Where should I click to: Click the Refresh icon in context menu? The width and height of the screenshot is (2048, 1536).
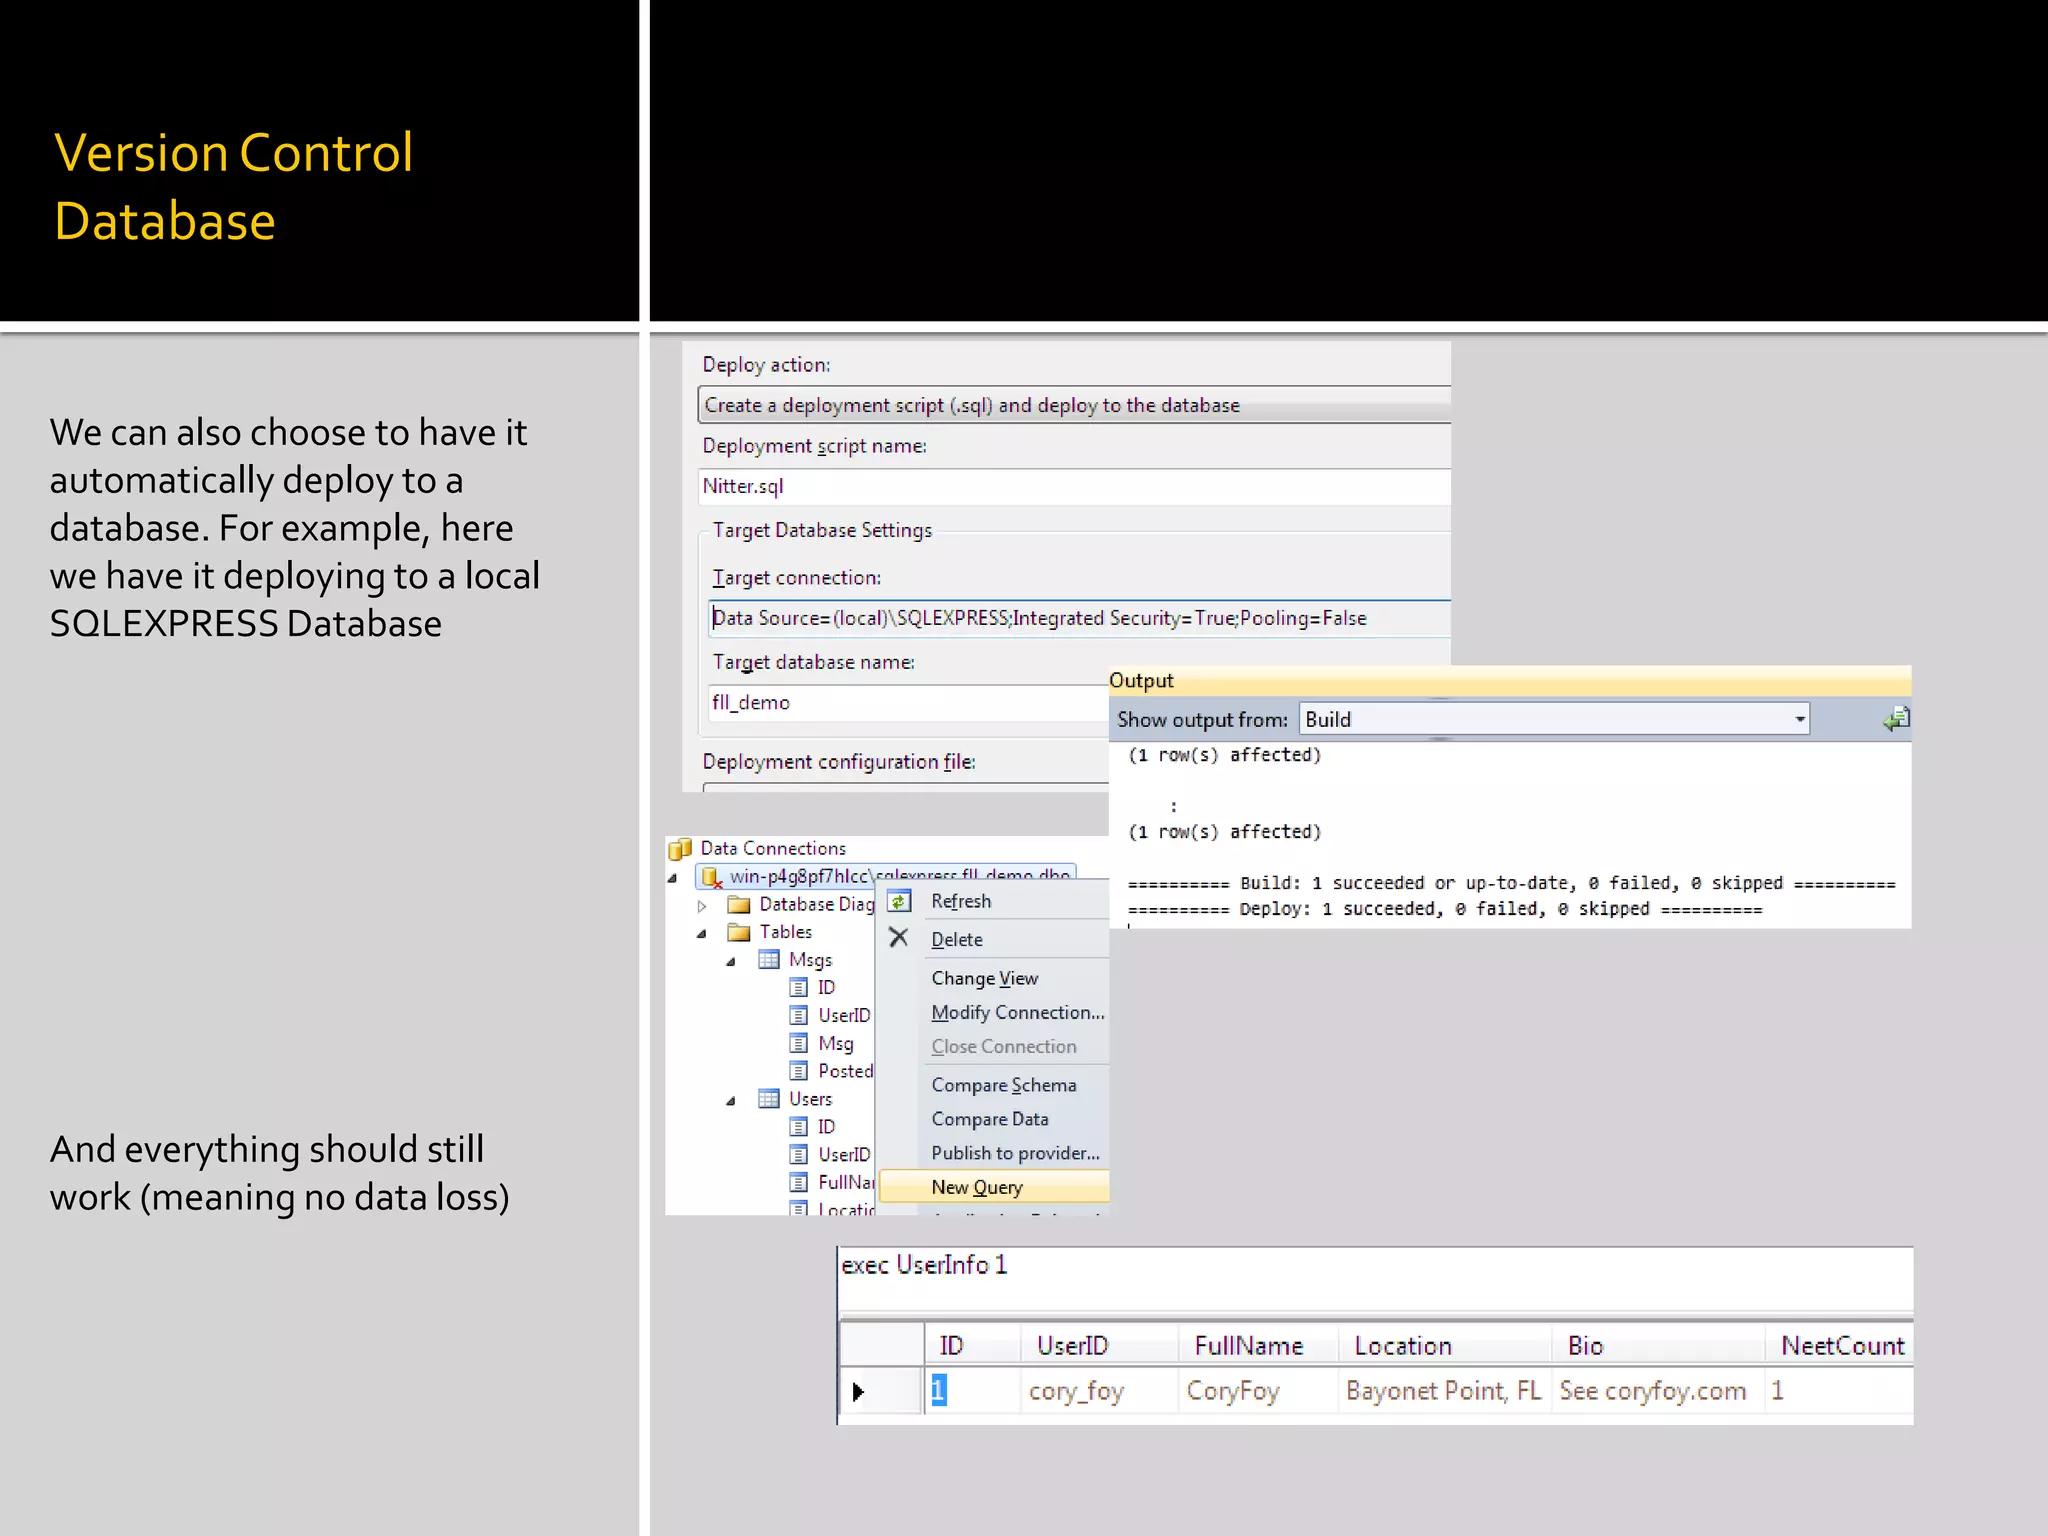click(899, 902)
